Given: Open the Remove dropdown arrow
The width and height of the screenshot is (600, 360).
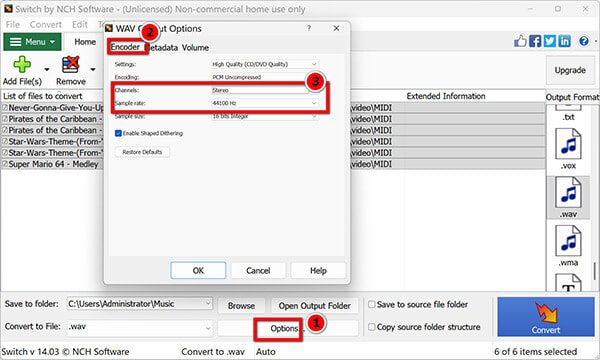Looking at the screenshot, I should coord(93,70).
